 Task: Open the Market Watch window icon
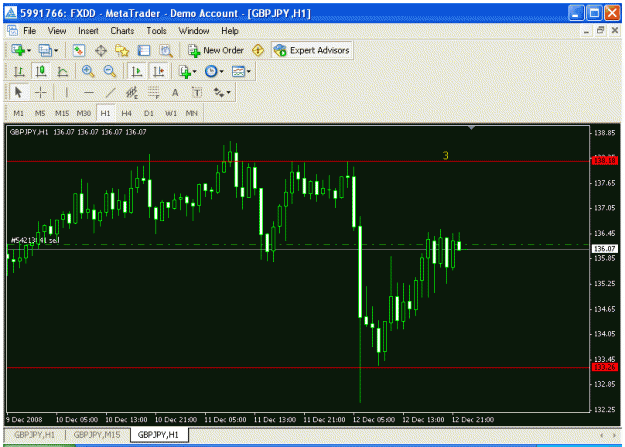click(79, 51)
